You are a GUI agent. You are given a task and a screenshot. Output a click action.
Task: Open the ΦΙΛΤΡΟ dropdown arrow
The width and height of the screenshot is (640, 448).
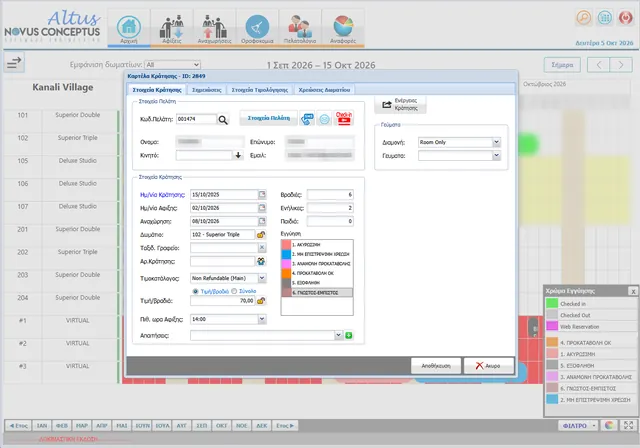[x=594, y=426]
